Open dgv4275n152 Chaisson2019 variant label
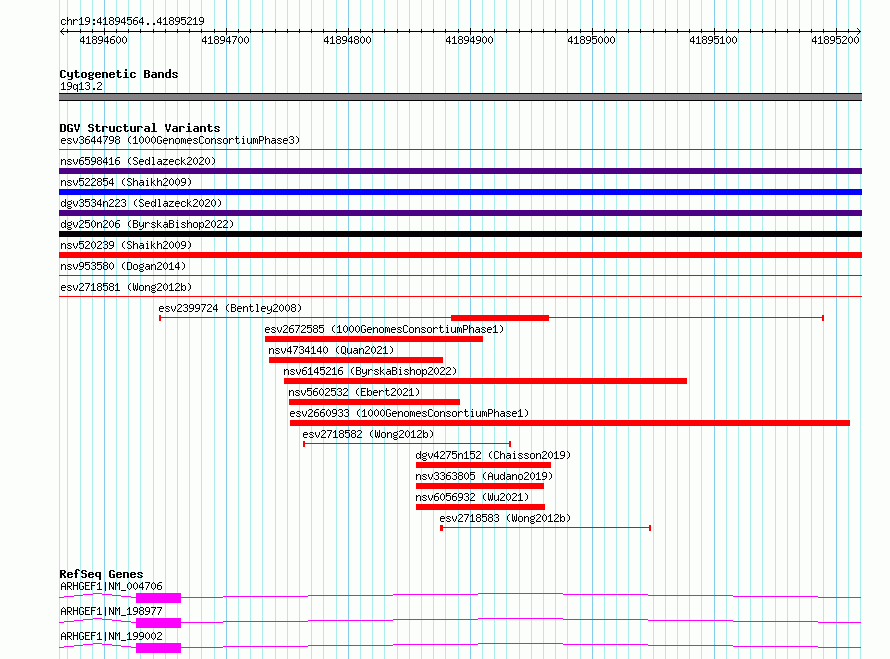Viewport: 890px width, 659px height. point(493,455)
